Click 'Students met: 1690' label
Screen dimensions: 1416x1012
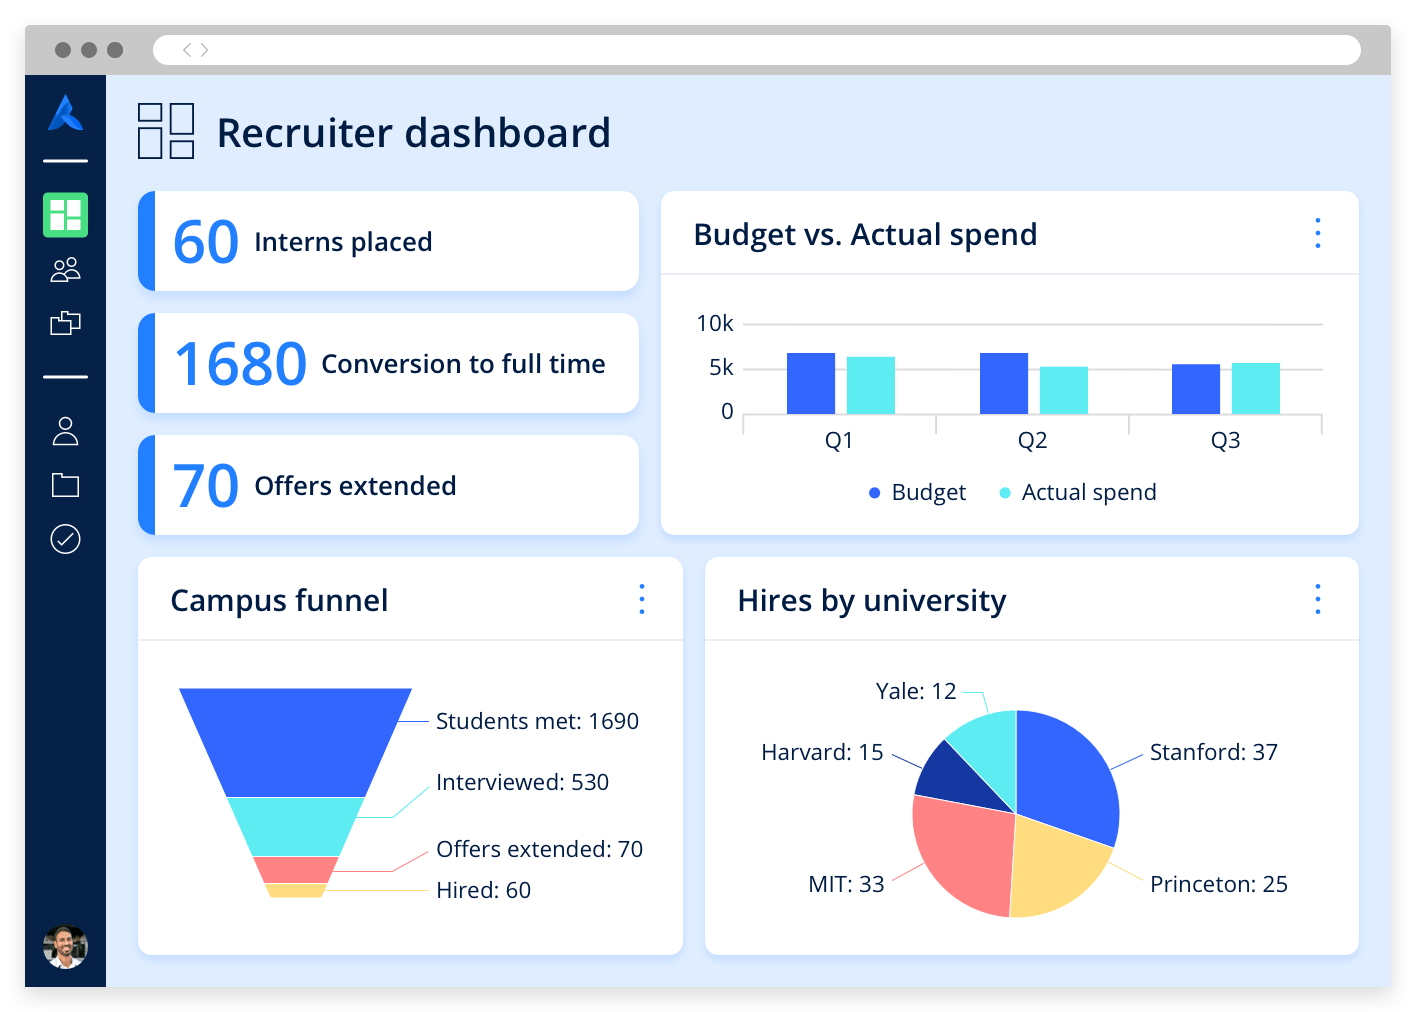[x=537, y=721]
